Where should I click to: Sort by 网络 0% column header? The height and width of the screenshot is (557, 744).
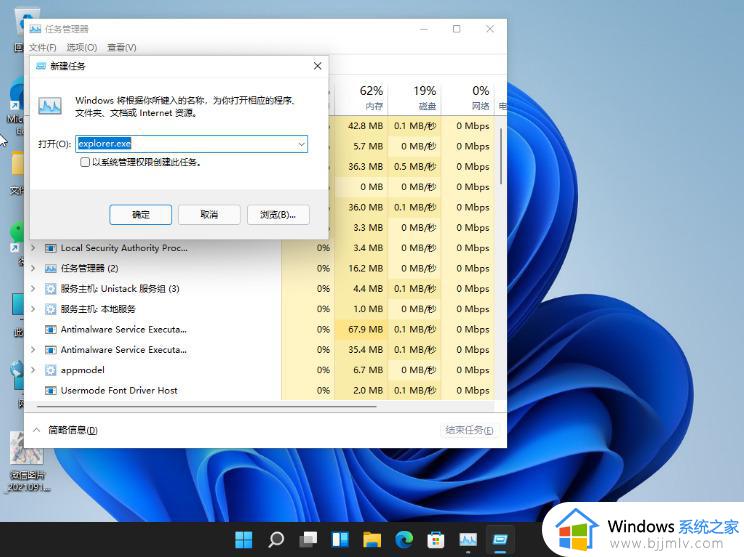[x=468, y=97]
